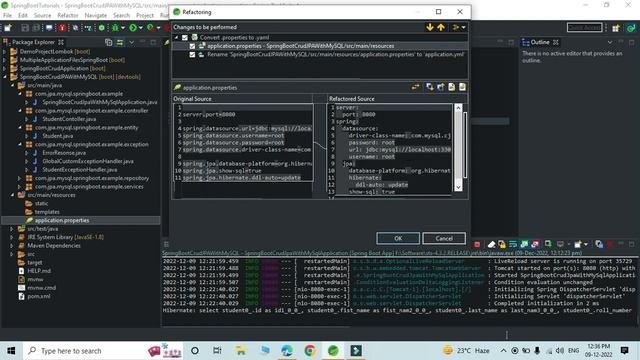
Task: Collapse src/main/resources folder
Action: (x=12, y=195)
